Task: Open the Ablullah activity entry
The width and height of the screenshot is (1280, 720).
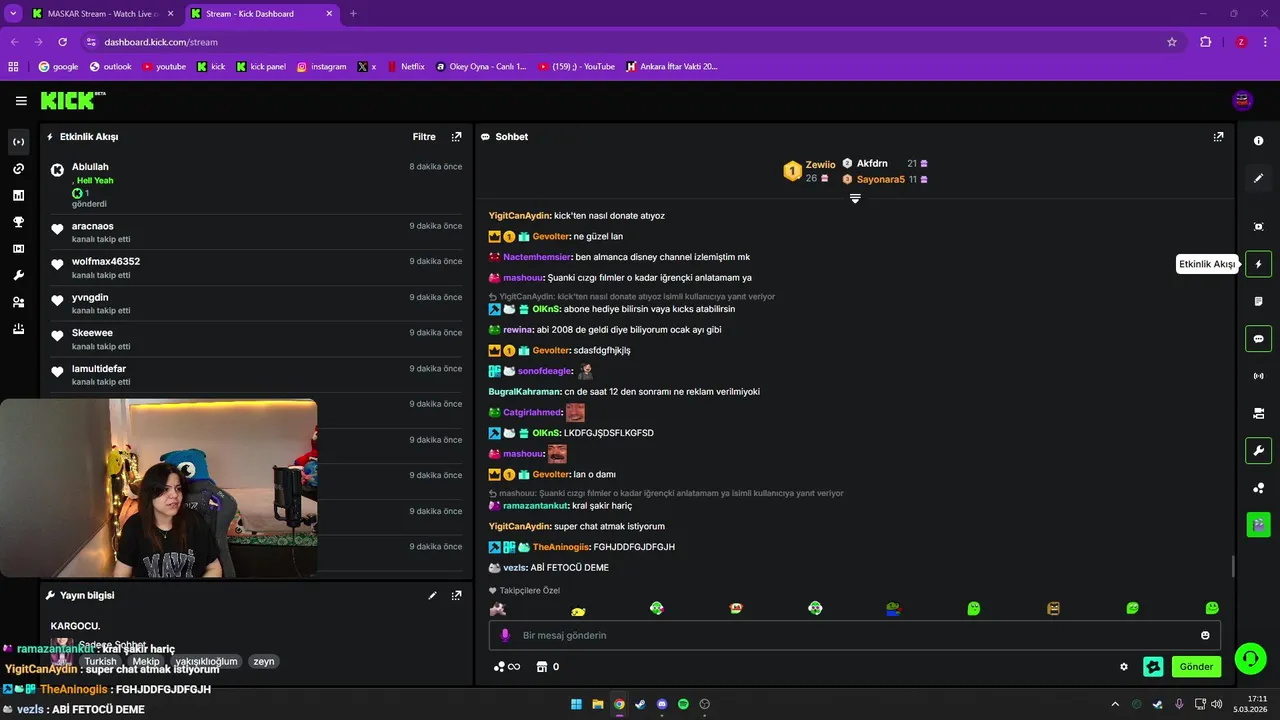Action: (x=256, y=184)
